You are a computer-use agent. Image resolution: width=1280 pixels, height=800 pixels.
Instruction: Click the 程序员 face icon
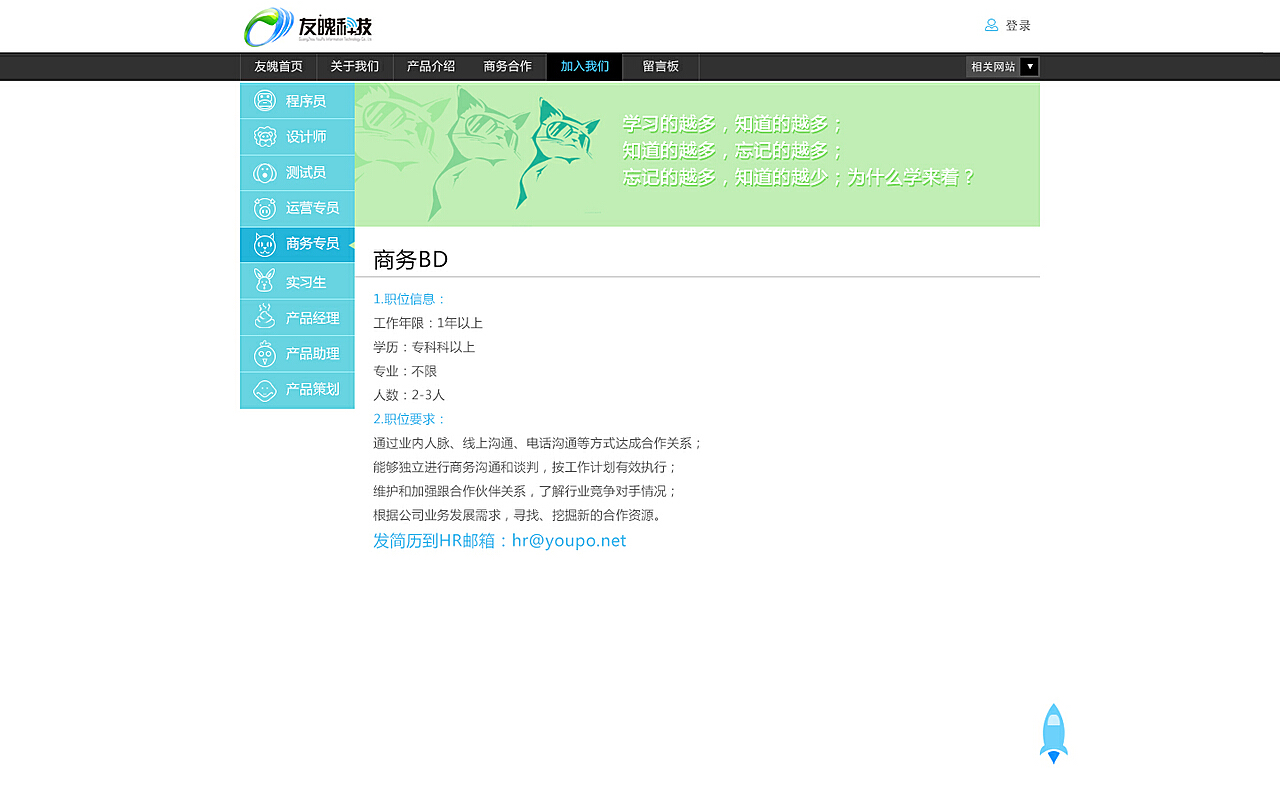[265, 101]
